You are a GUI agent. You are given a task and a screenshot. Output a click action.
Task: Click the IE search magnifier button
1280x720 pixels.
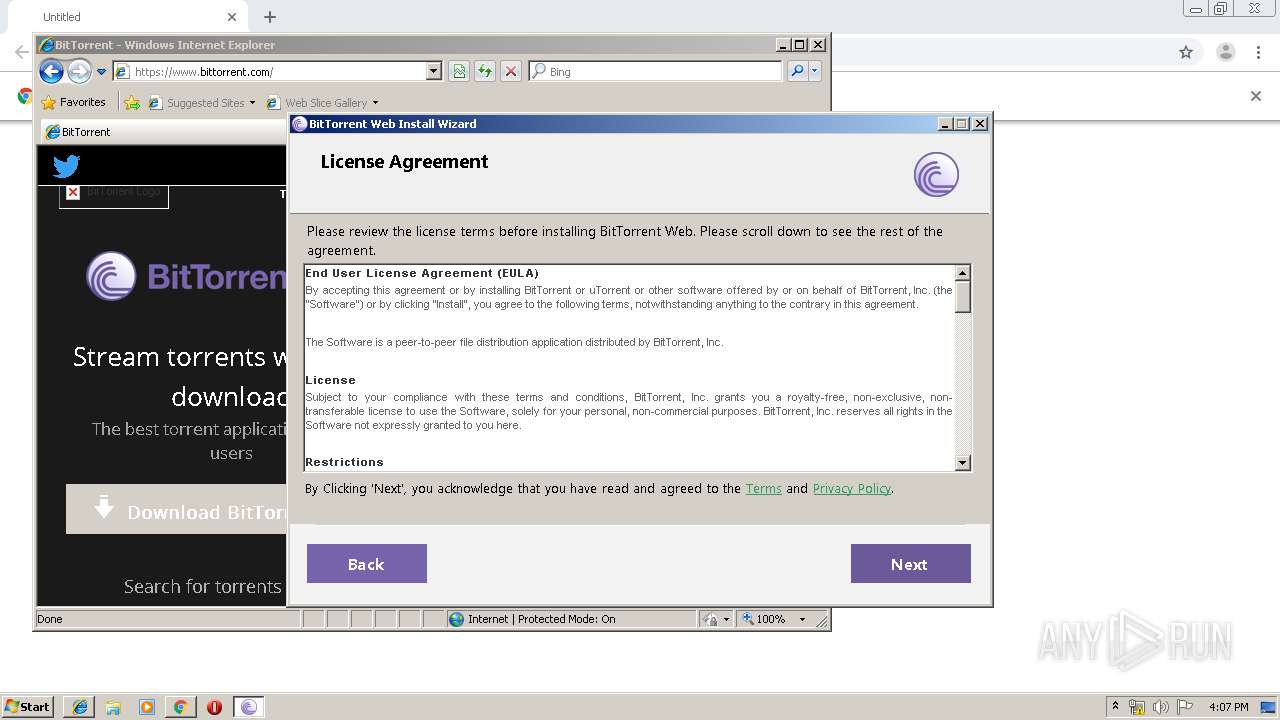tap(797, 71)
